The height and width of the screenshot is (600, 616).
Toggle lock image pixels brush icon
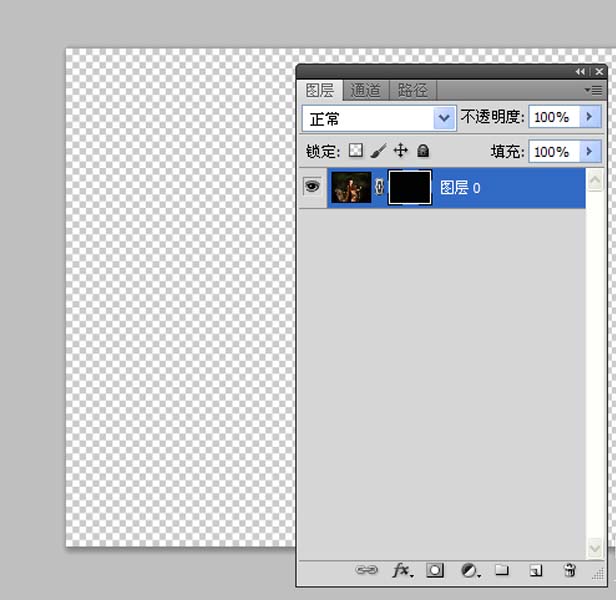pos(378,151)
